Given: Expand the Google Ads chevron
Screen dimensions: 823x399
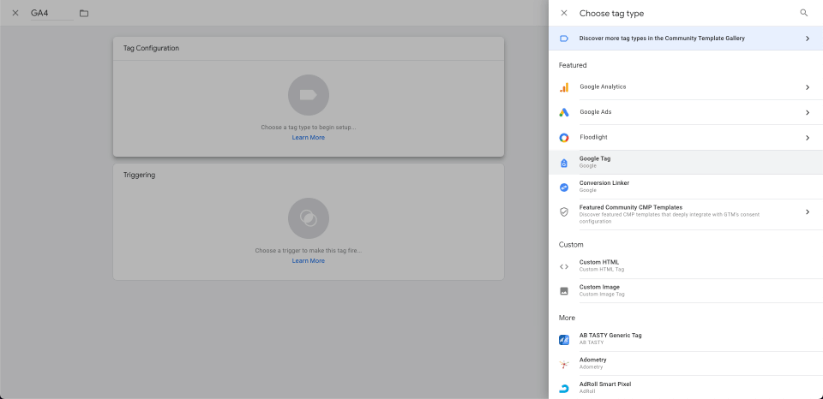Looking at the screenshot, I should [807, 112].
